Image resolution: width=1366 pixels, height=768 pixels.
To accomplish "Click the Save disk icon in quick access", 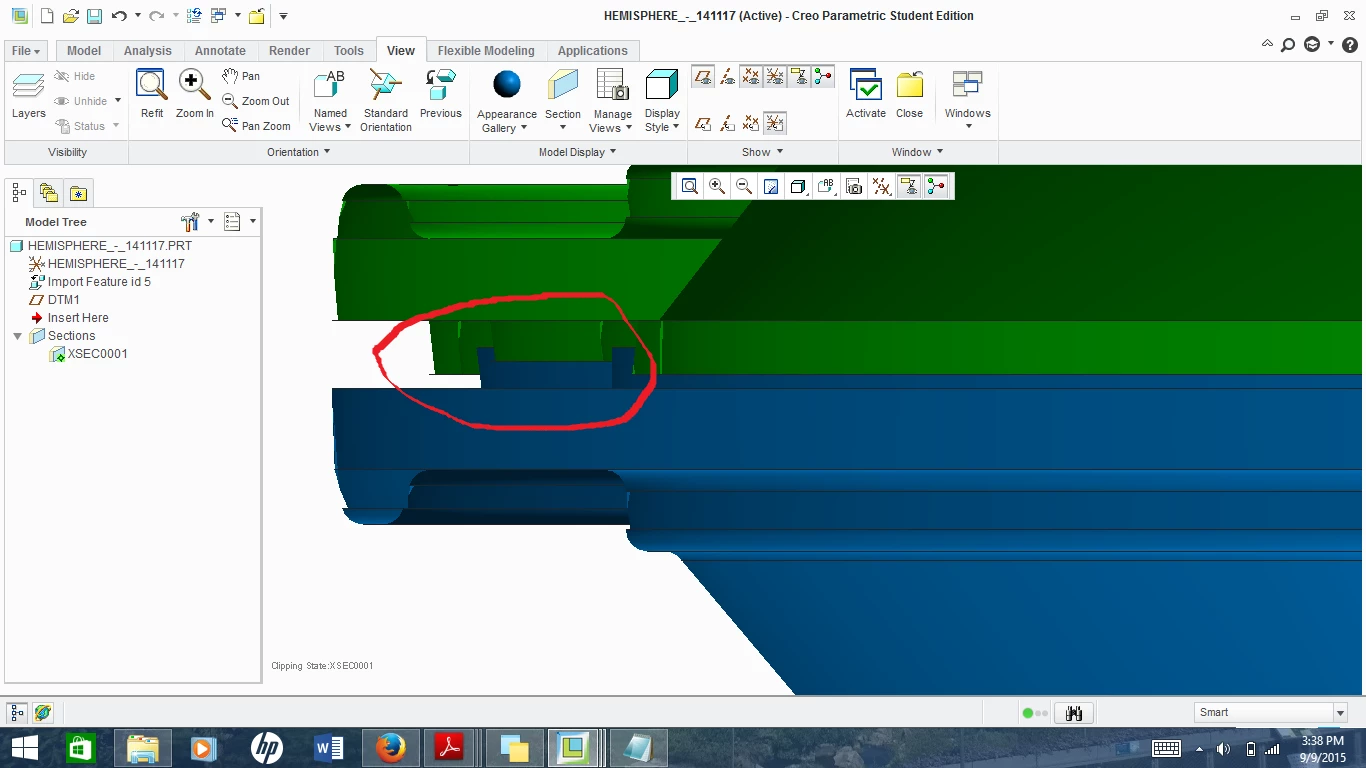I will 93,16.
